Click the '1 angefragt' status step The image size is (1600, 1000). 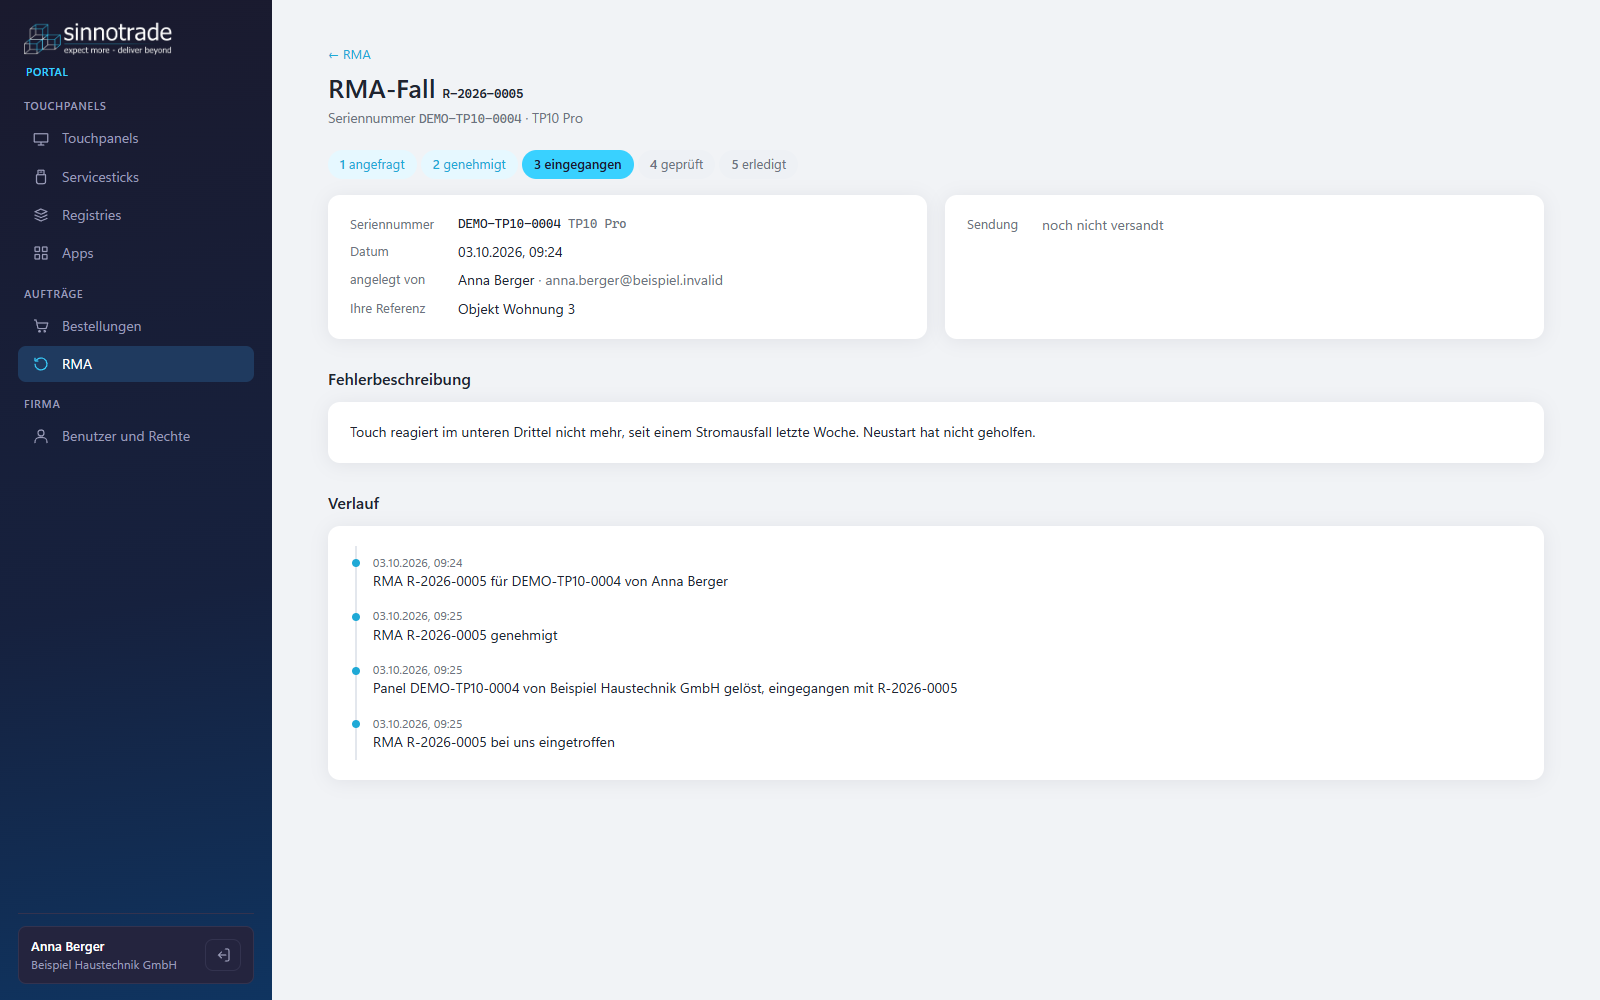coord(372,165)
